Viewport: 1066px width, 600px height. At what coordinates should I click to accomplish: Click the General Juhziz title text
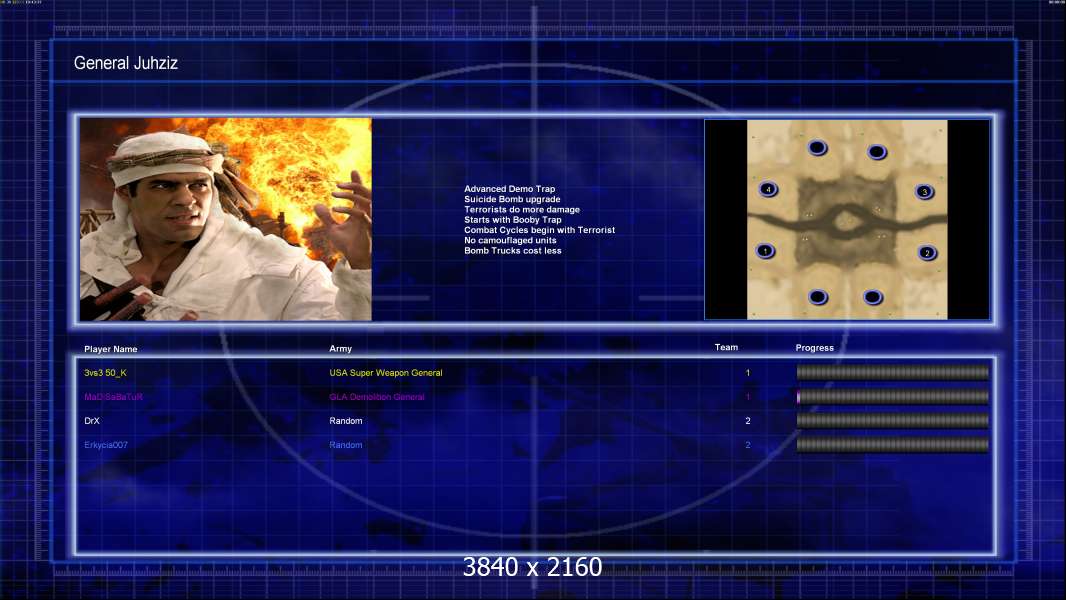tap(126, 63)
